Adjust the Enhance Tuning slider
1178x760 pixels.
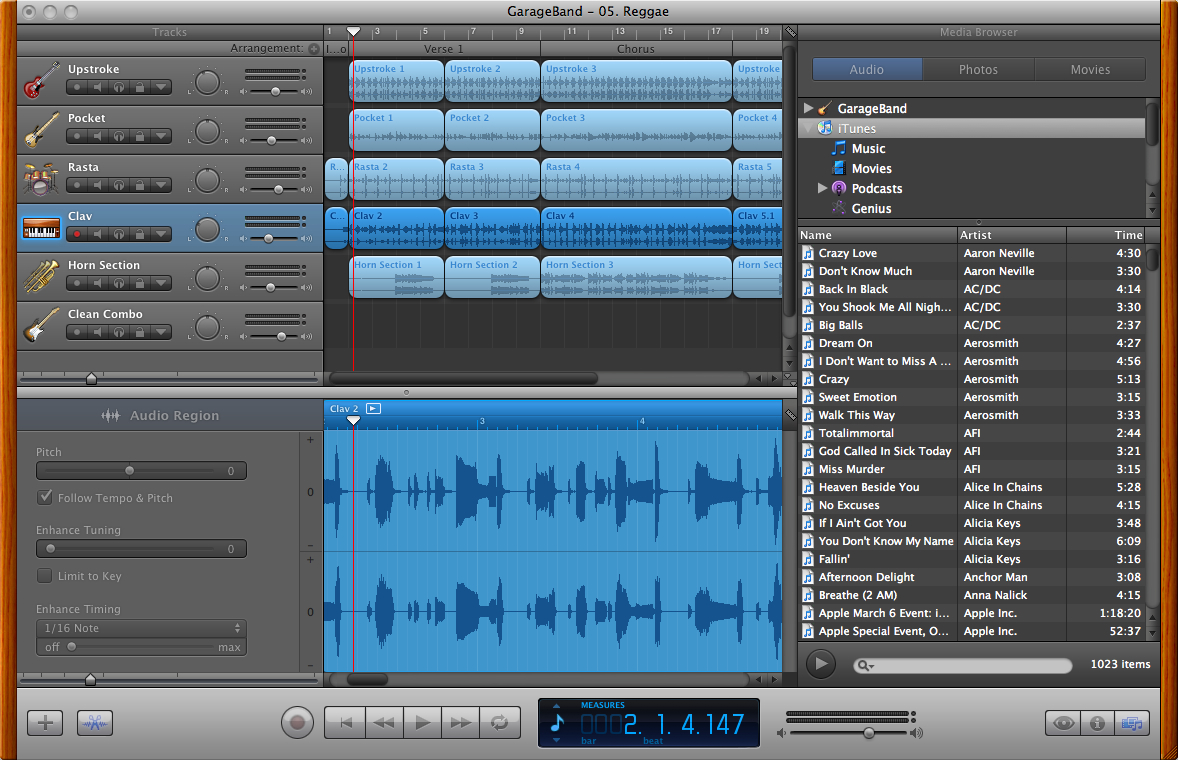point(50,549)
